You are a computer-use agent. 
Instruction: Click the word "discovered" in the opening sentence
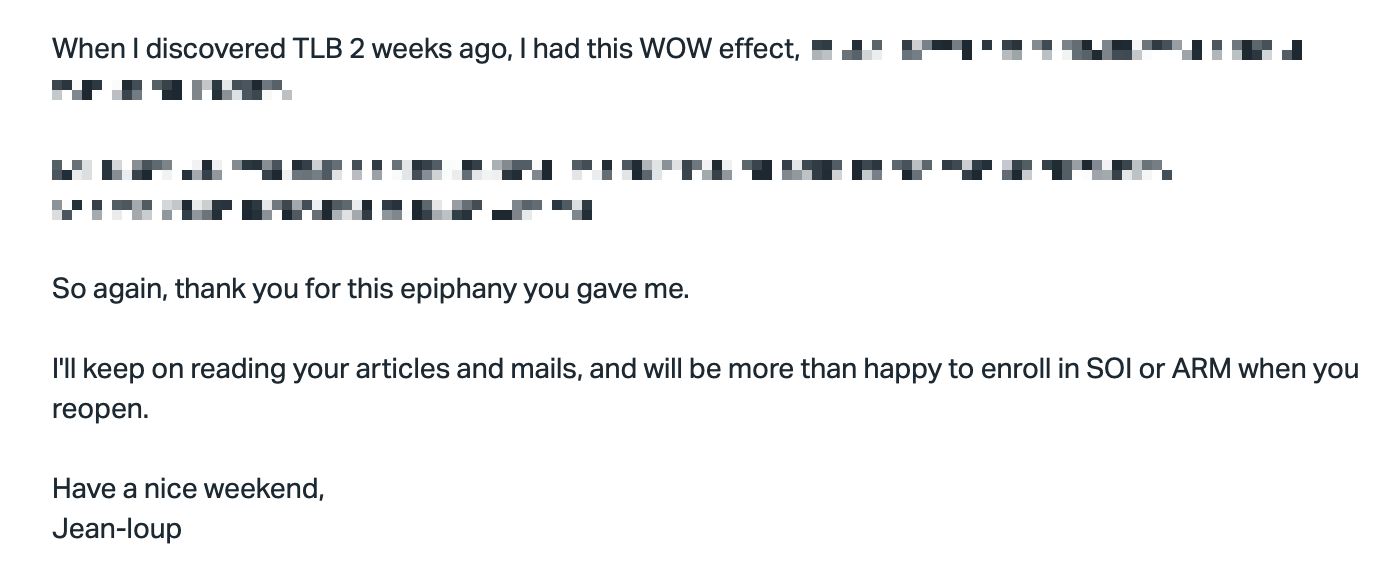(x=215, y=49)
